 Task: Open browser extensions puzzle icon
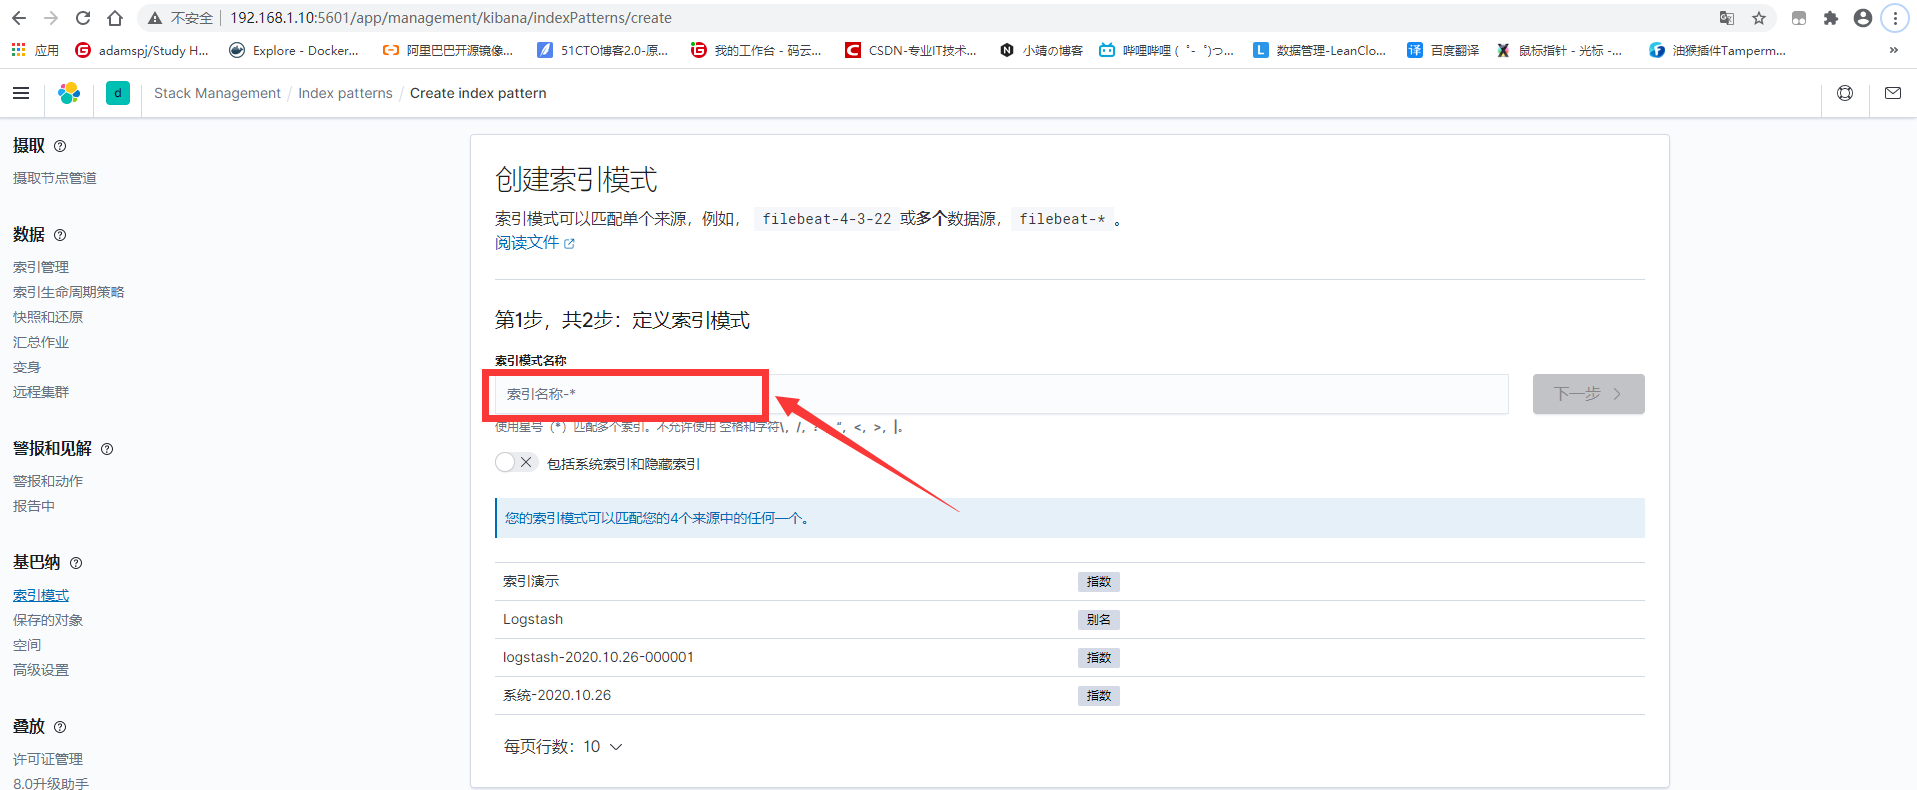[1831, 18]
